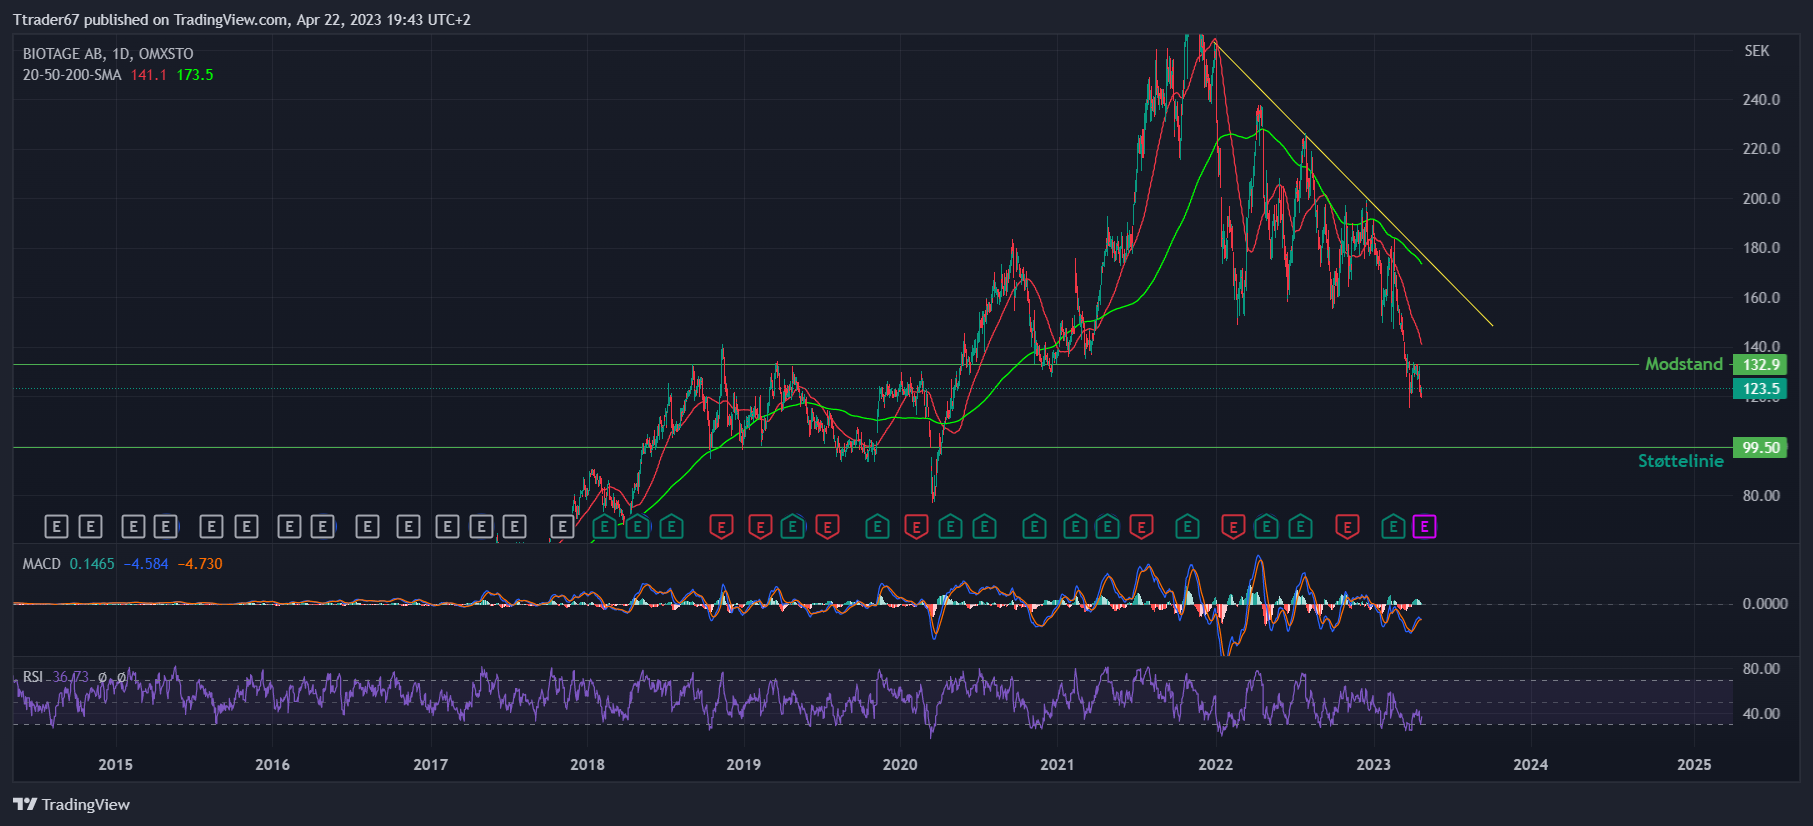Image resolution: width=1813 pixels, height=826 pixels.
Task: Select the green earnings marker beside the purple one
Action: point(1393,526)
